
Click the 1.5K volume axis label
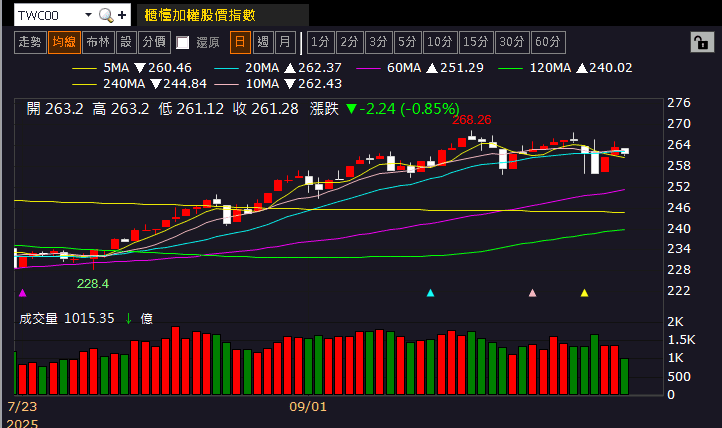(x=681, y=340)
